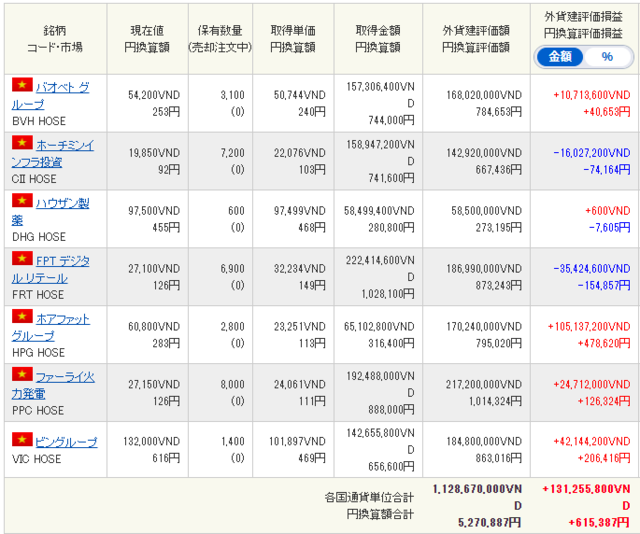
Task: Click the 142,920,000VND valuation amount
Action: coord(484,153)
